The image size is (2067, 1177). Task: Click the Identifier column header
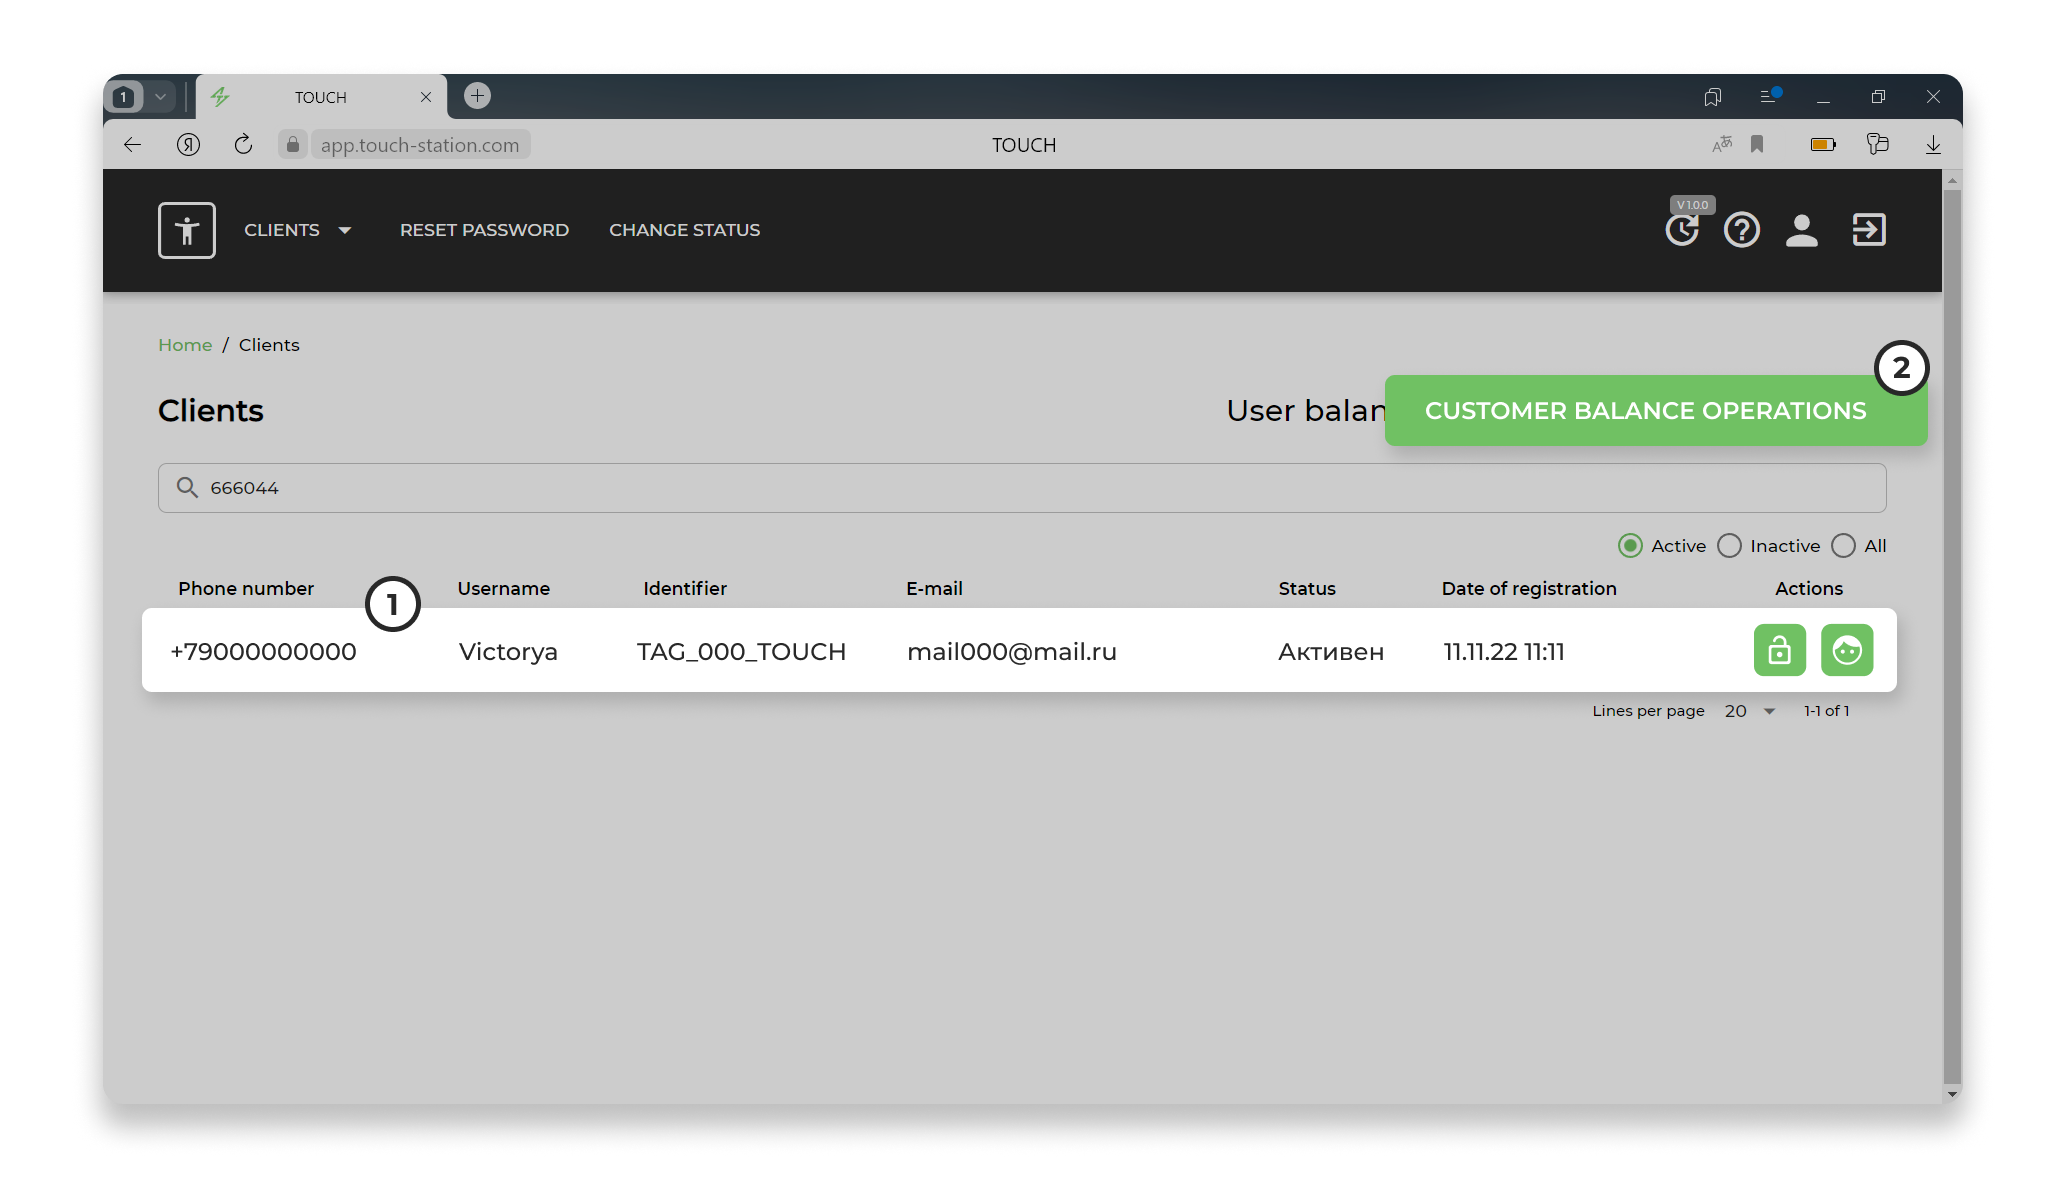(x=684, y=589)
